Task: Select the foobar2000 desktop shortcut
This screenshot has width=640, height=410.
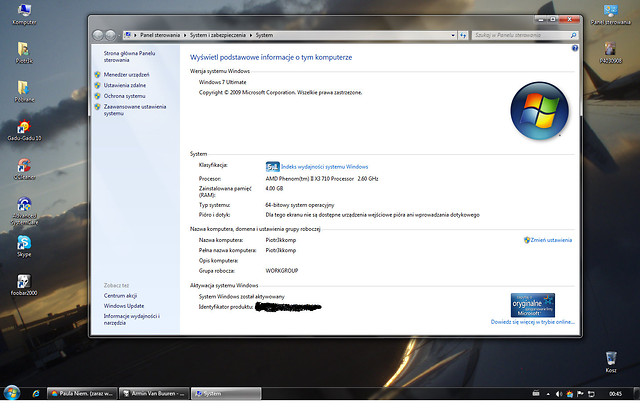Action: click(x=24, y=284)
